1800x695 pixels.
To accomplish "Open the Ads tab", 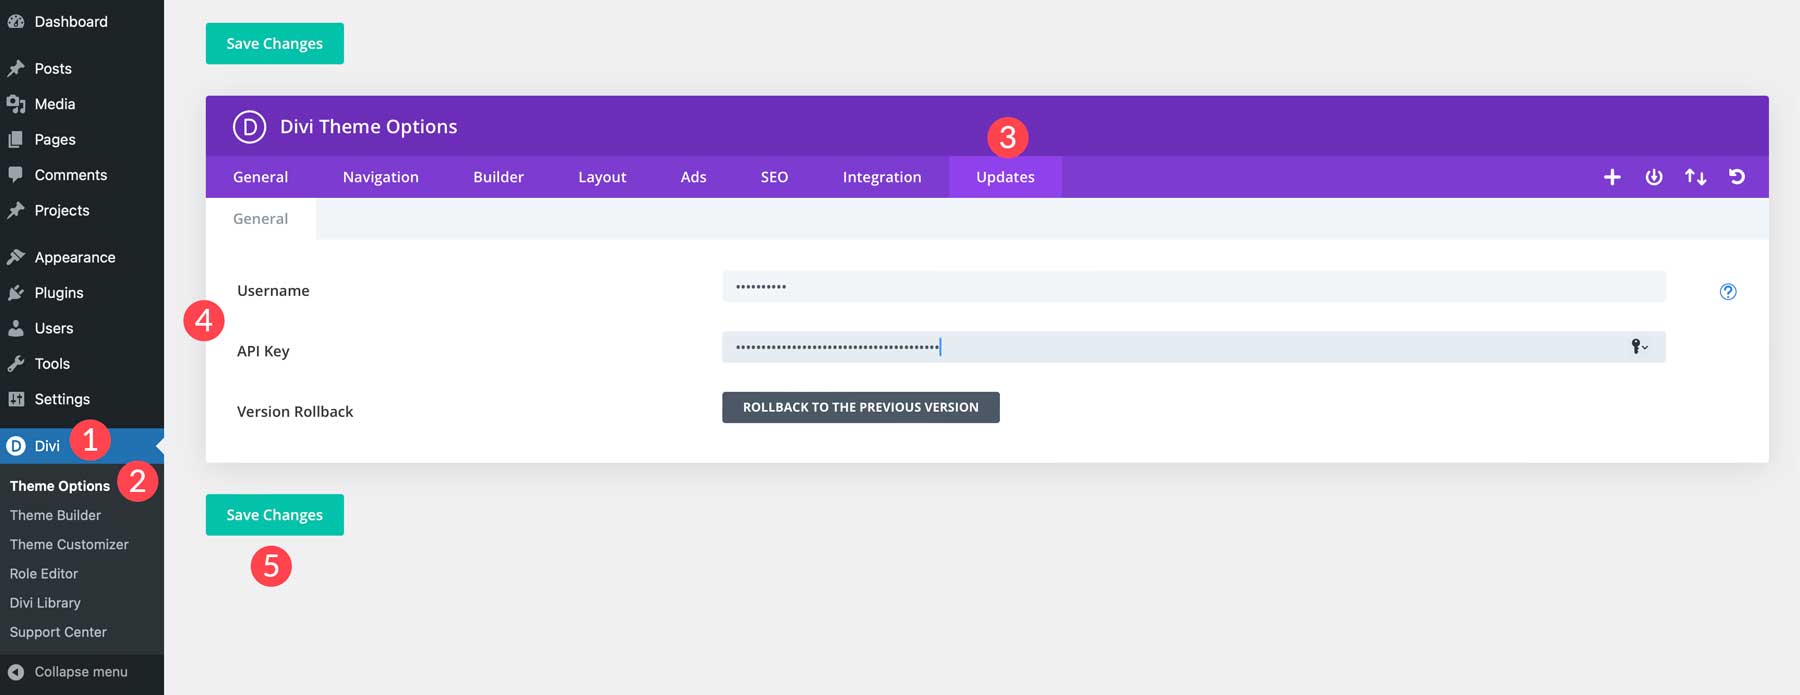I will pyautogui.click(x=693, y=177).
